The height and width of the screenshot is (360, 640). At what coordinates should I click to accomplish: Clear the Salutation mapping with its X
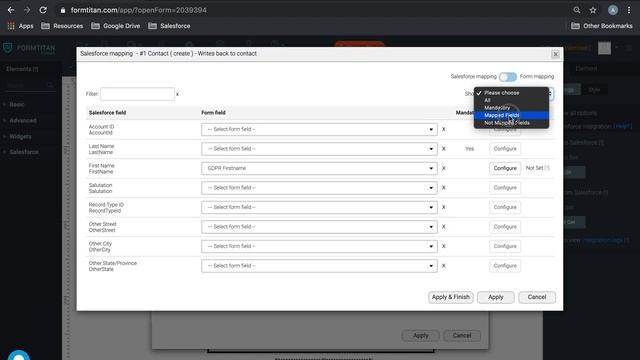coord(444,188)
